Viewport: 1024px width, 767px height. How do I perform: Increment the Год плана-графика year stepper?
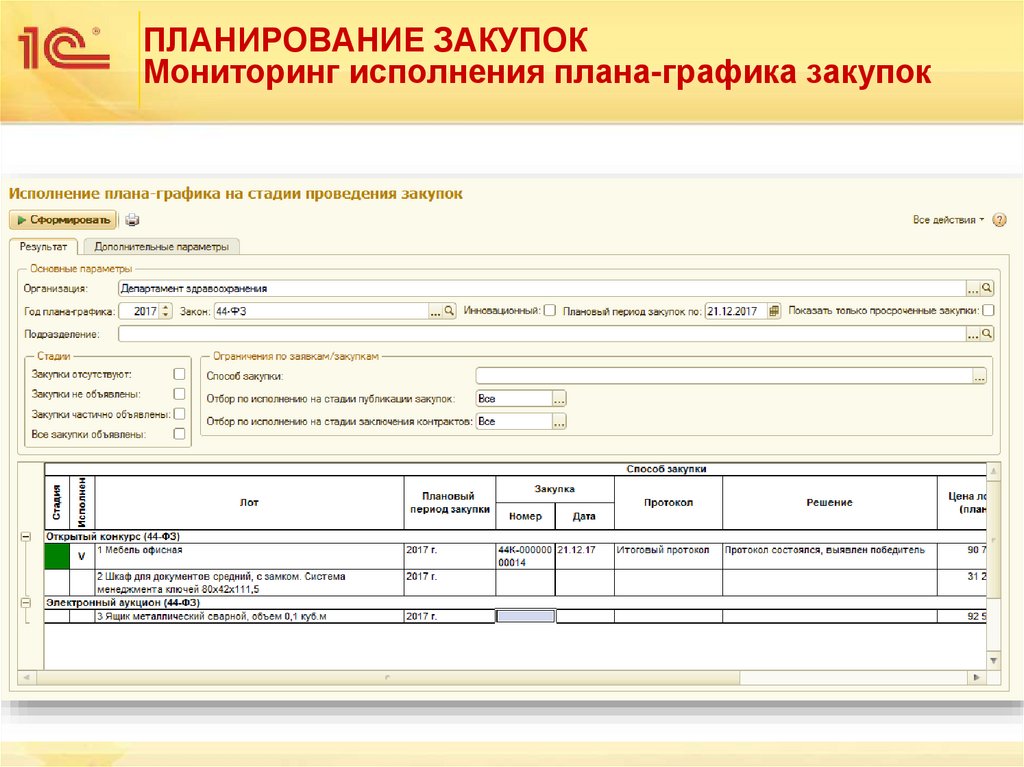(163, 307)
